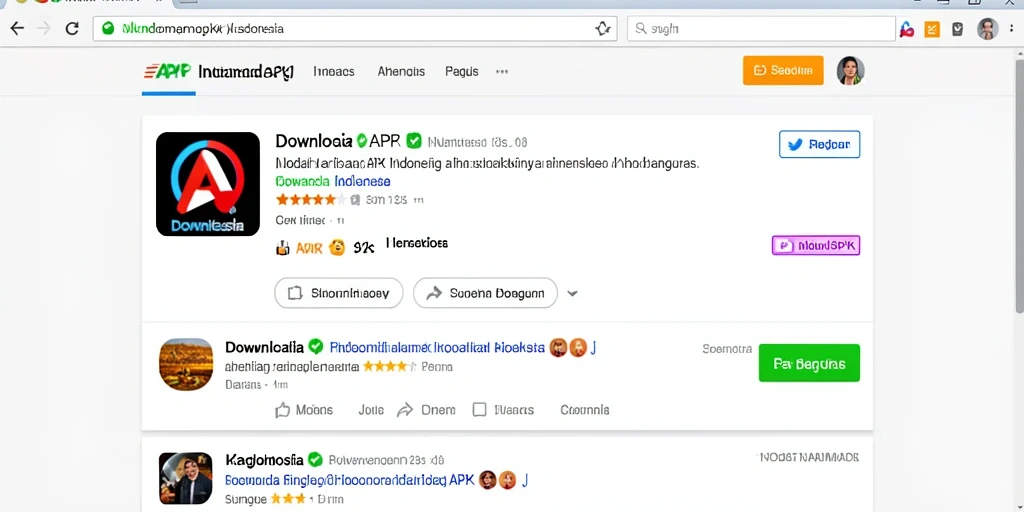This screenshot has width=1024, height=512.
Task: Click the browser back arrow
Action: pyautogui.click(x=17, y=29)
